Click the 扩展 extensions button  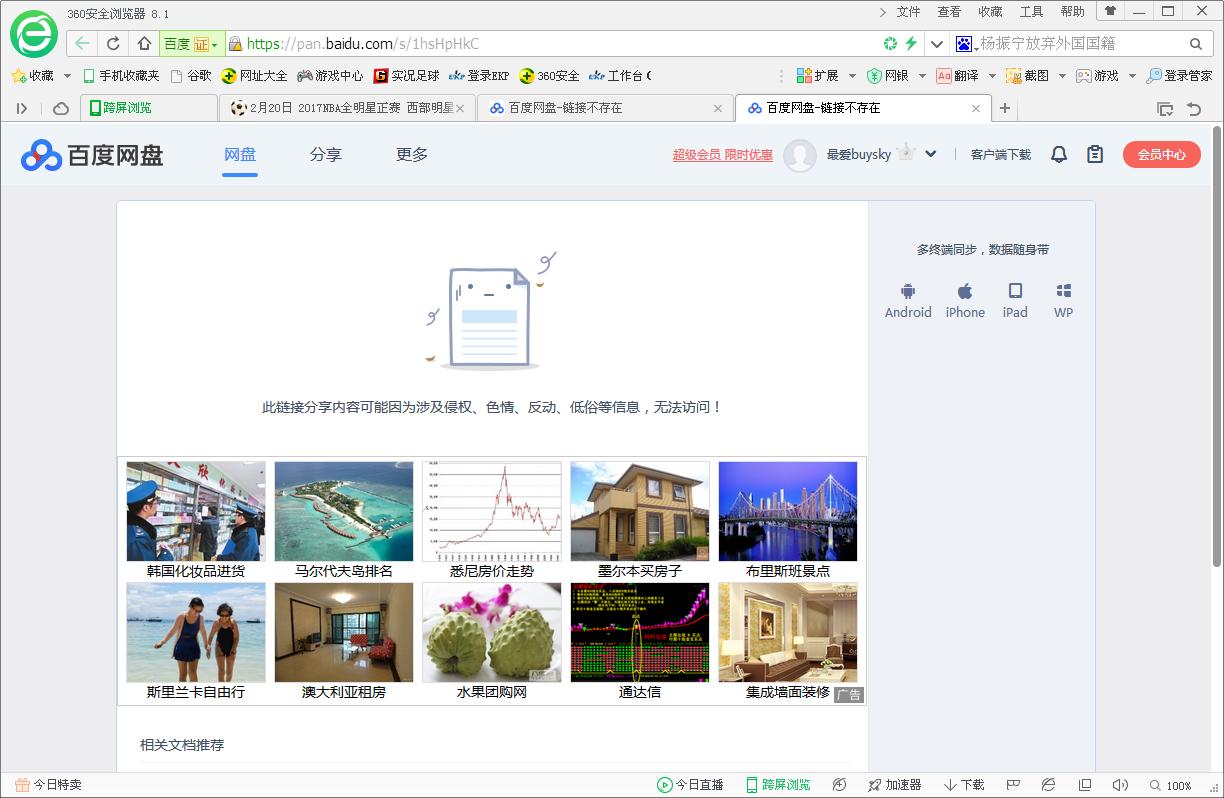(817, 76)
